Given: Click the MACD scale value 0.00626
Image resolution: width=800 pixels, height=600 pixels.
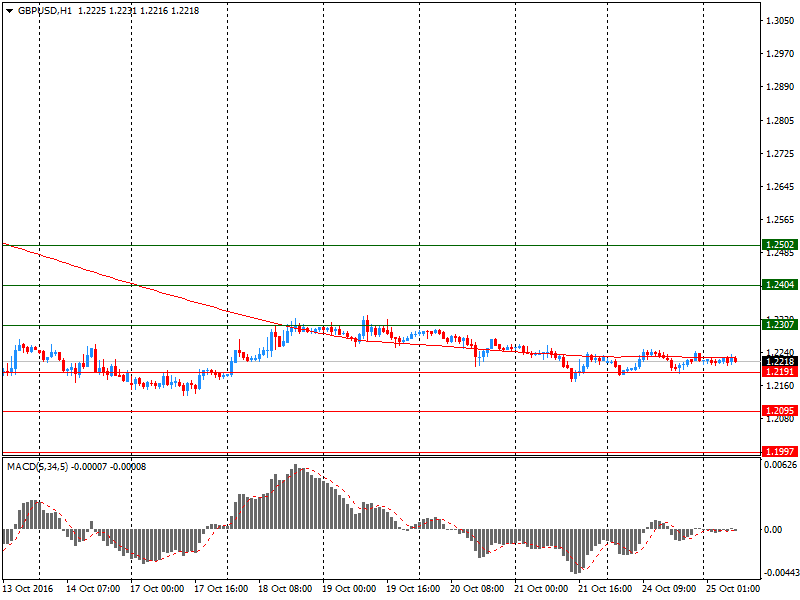Looking at the screenshot, I should (780, 464).
